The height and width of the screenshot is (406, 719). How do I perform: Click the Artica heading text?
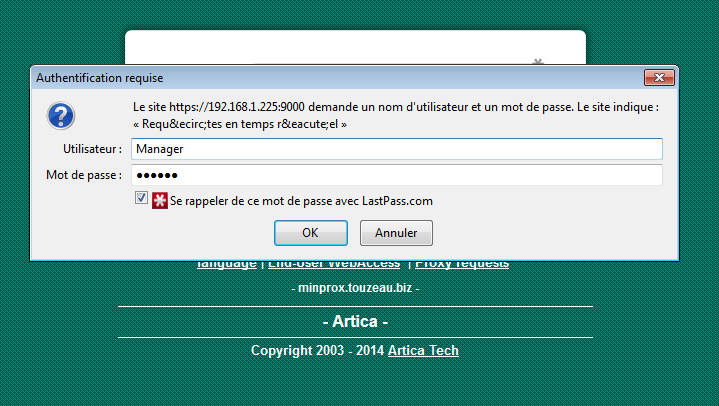(355, 322)
